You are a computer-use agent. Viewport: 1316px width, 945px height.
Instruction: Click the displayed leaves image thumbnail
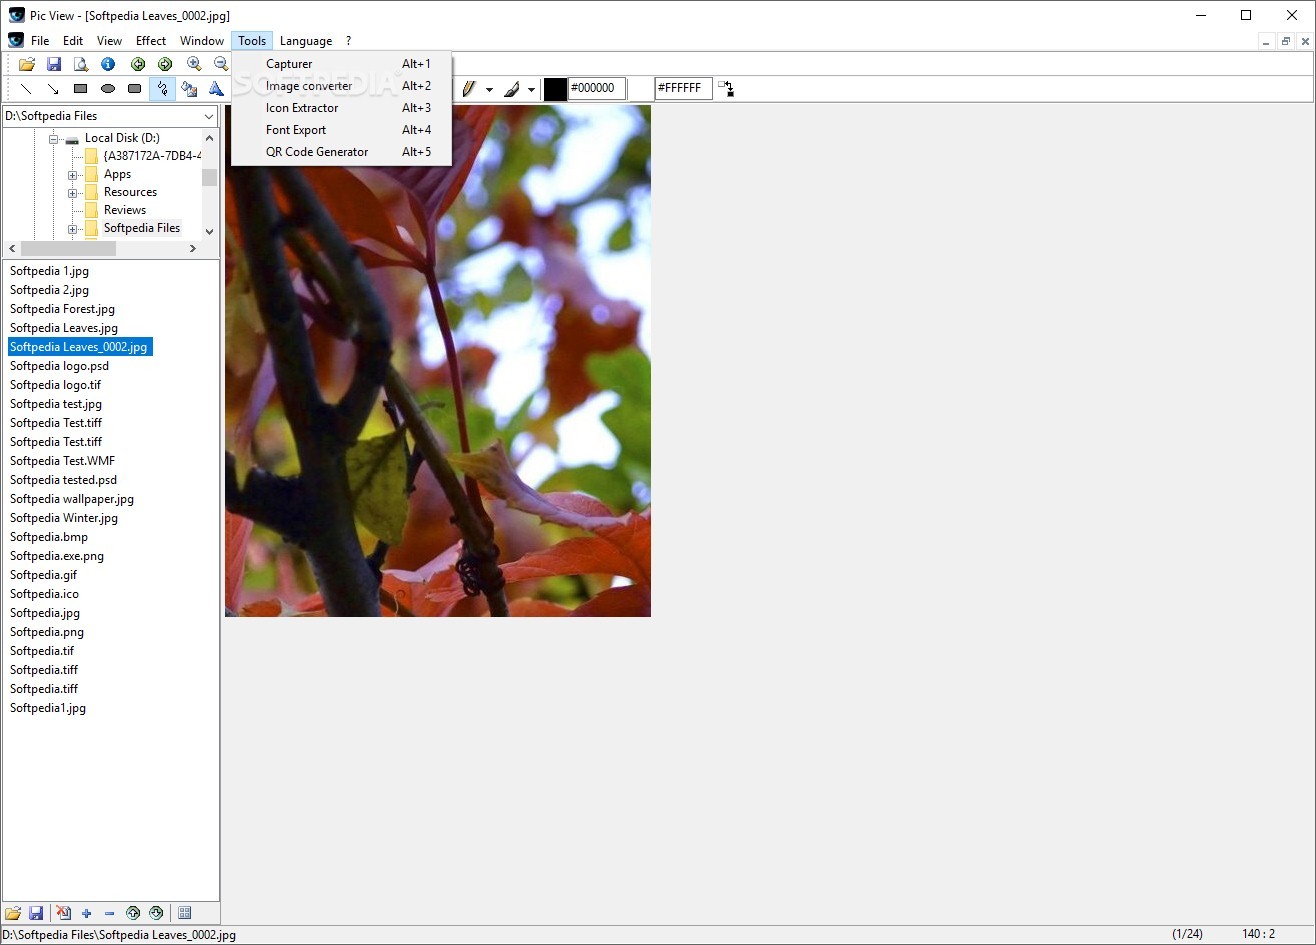[x=438, y=360]
